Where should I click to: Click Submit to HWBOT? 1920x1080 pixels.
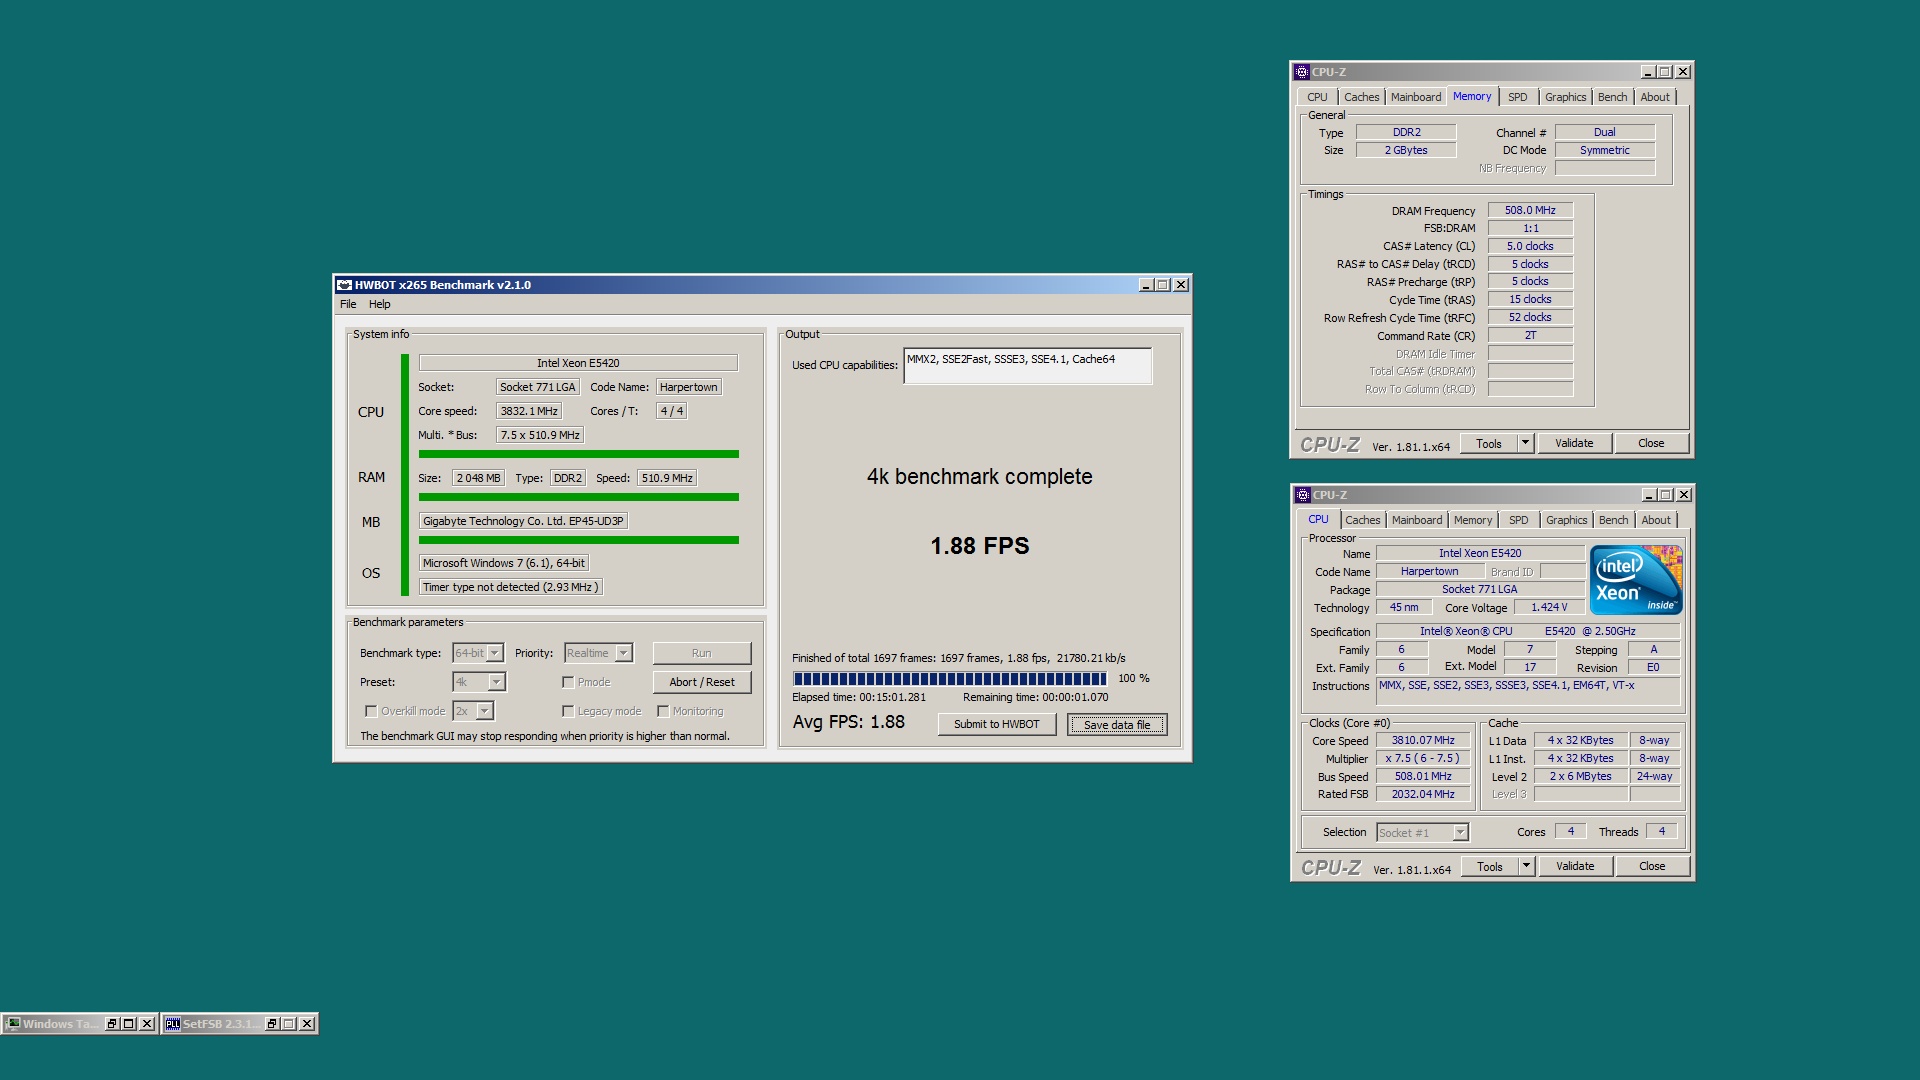tap(996, 724)
